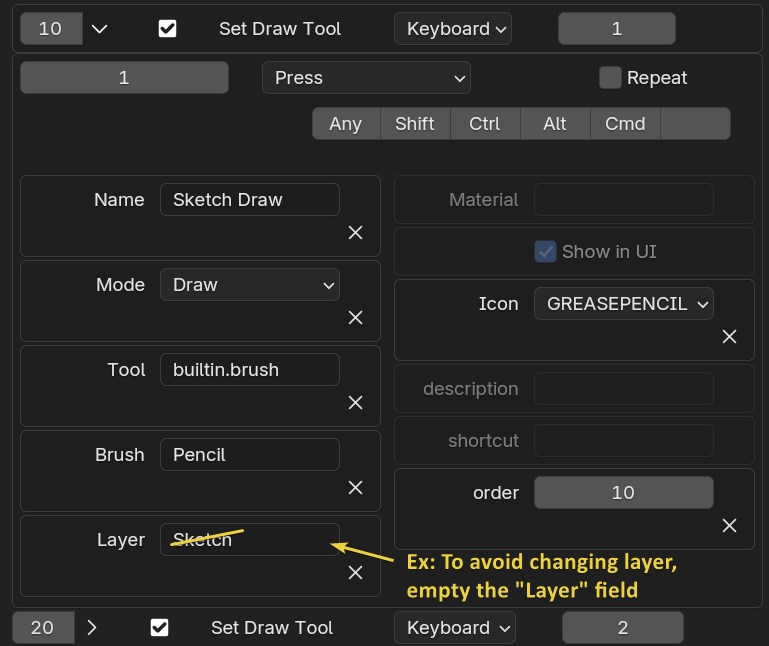Expand the keymap entry numbered 20

[x=92, y=627]
